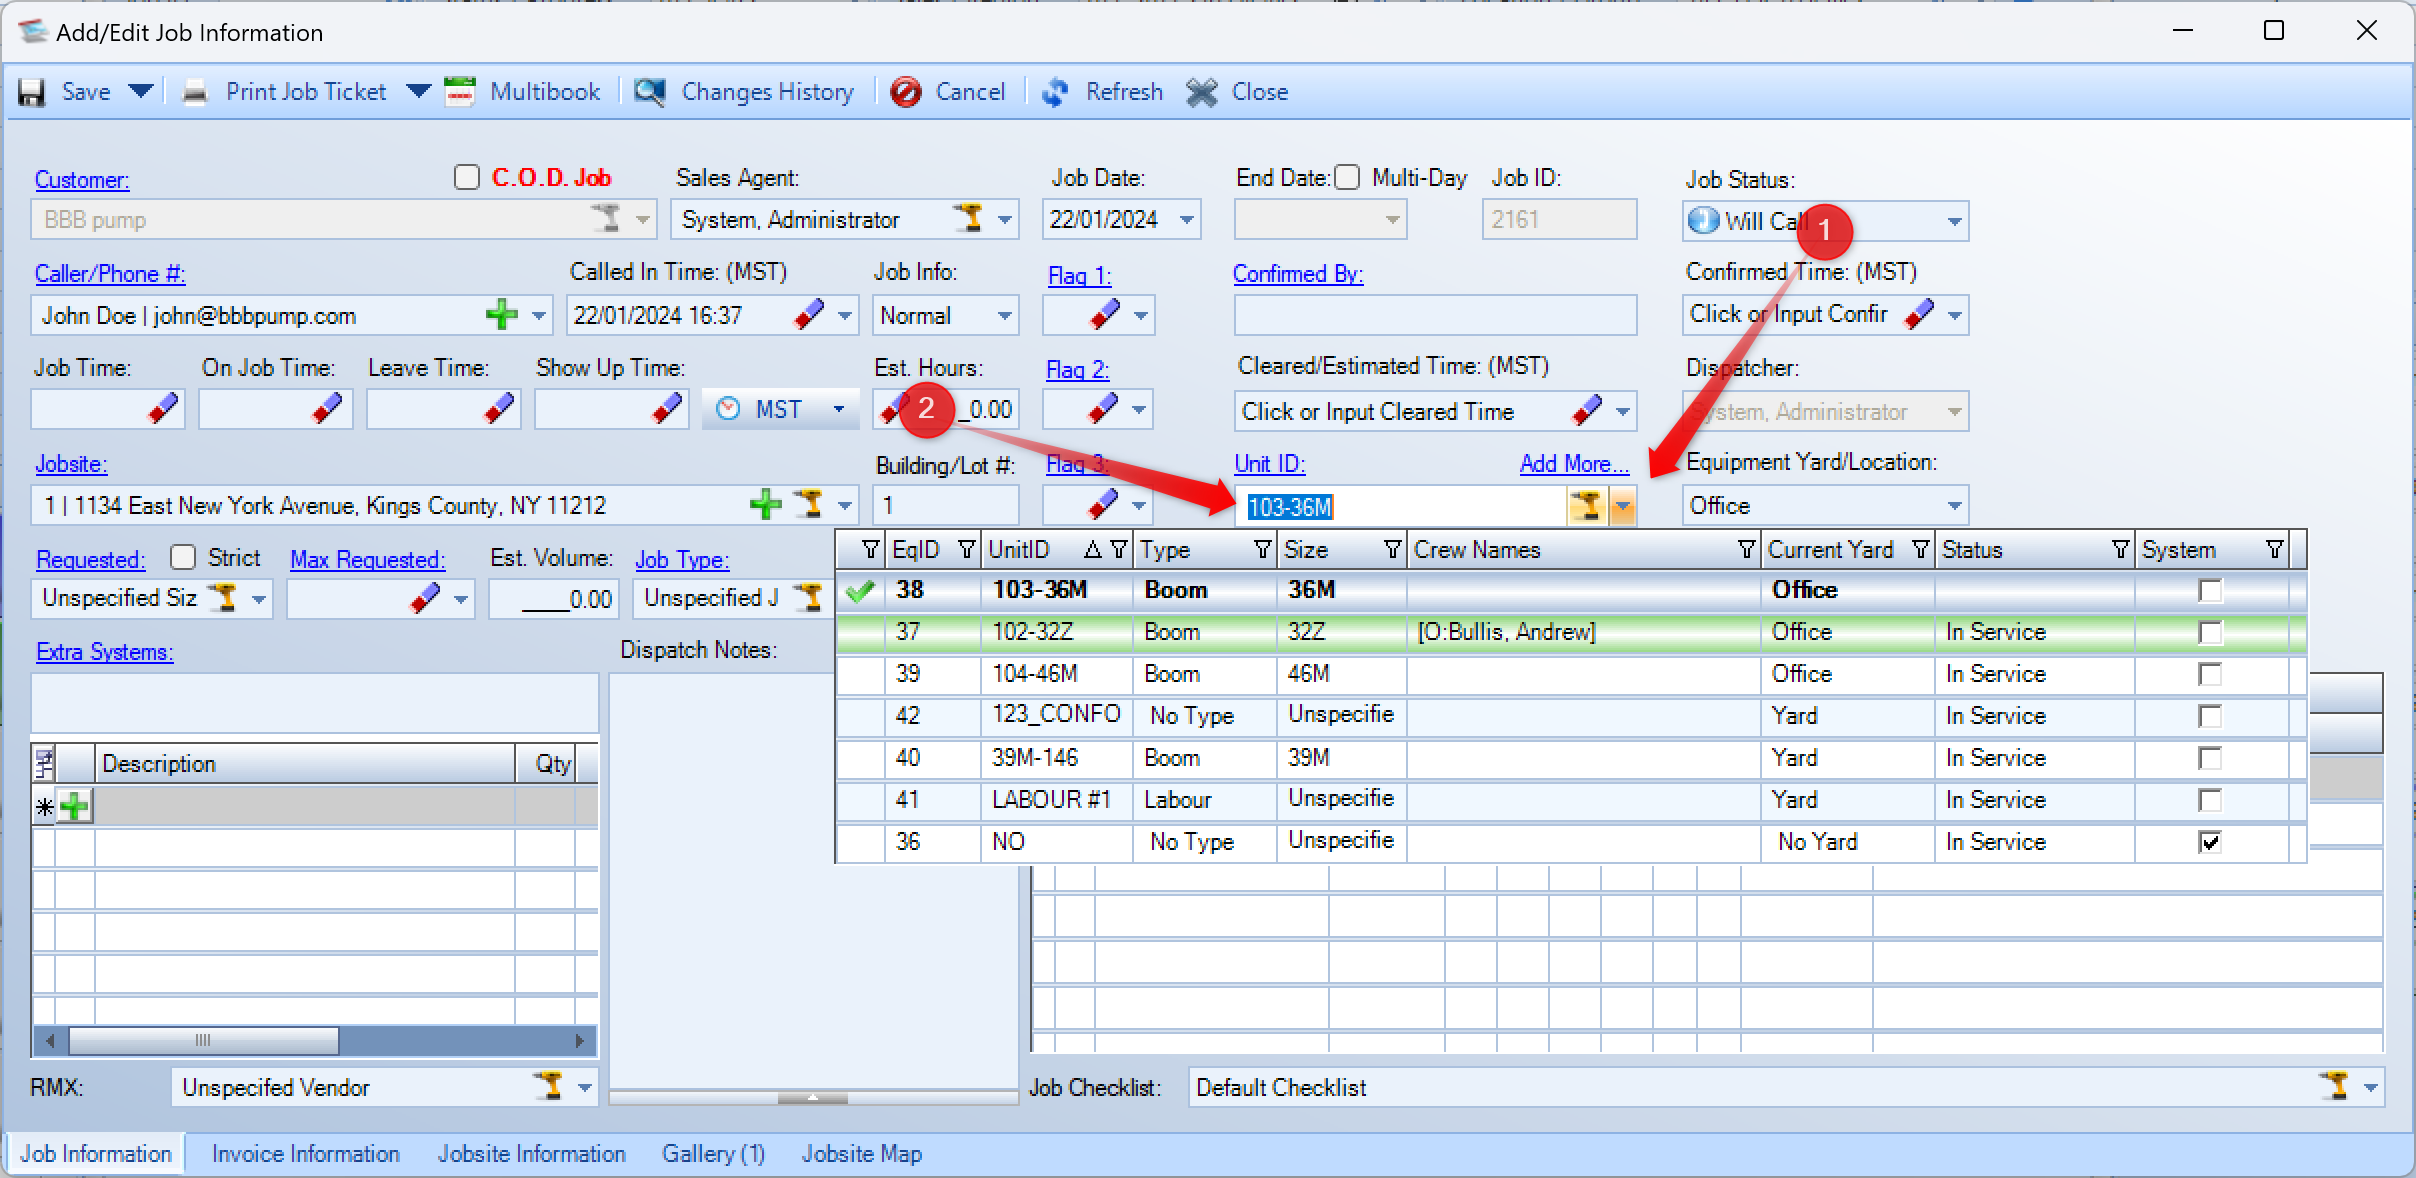Select unit row 39M-146 in equipment list

1570,758
